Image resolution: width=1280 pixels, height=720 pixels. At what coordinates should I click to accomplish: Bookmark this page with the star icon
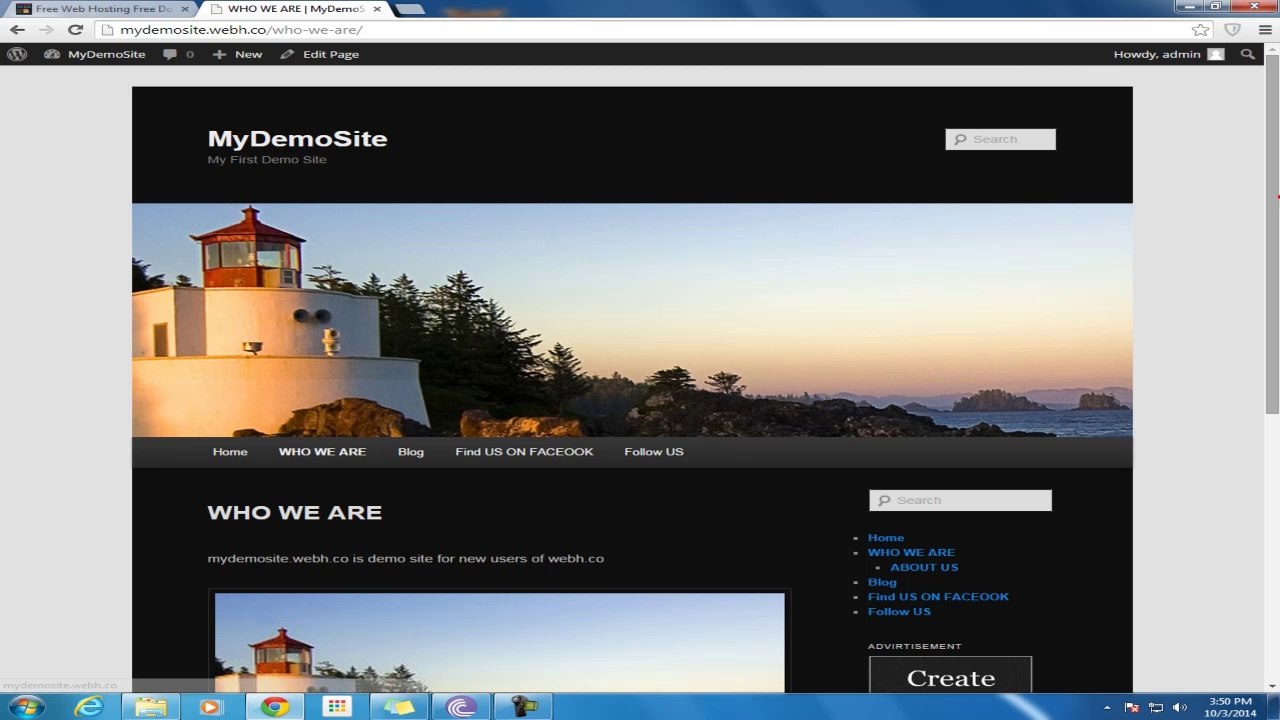[1201, 30]
